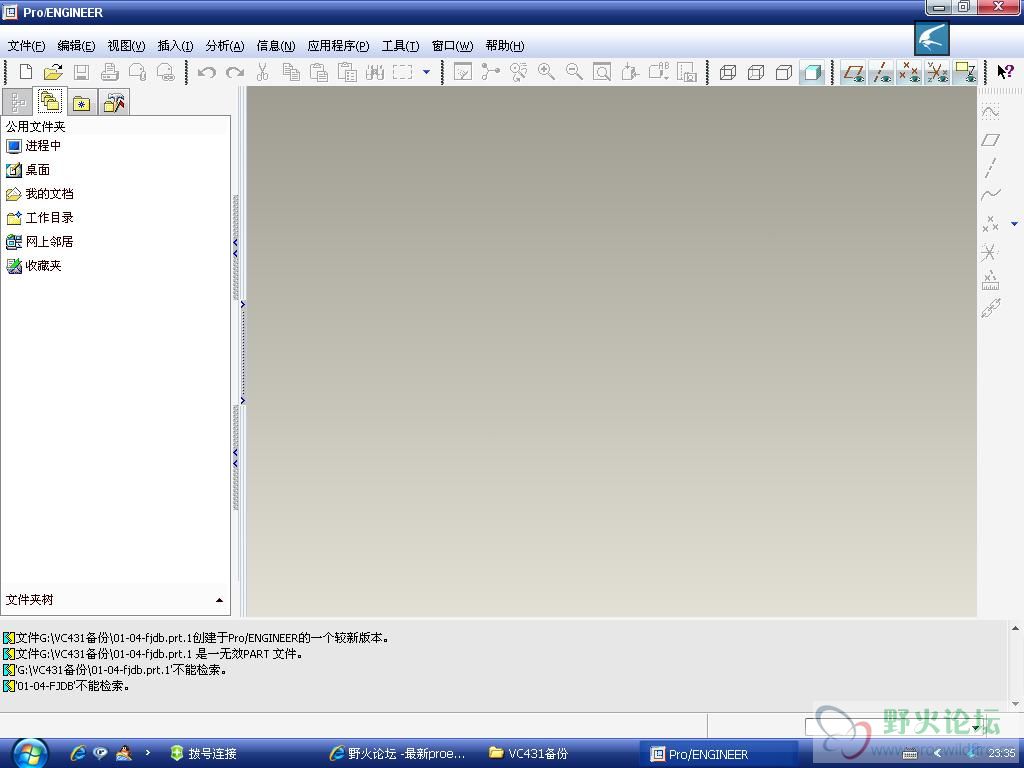
Task: Click the Print icon in the toolbar
Action: 110,72
